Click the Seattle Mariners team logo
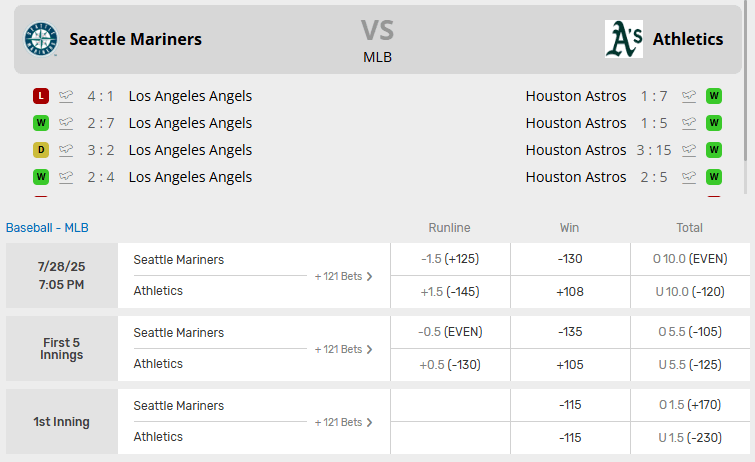755x462 pixels. coord(41,39)
